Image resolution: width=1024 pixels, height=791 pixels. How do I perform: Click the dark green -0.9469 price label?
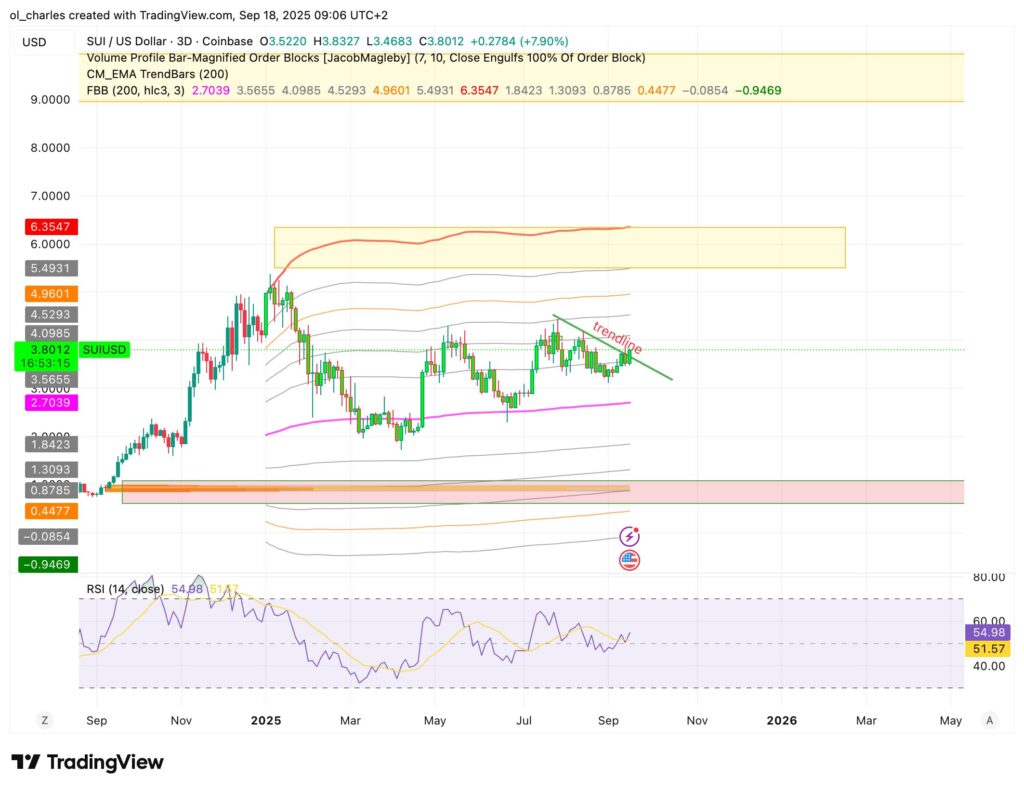46,565
